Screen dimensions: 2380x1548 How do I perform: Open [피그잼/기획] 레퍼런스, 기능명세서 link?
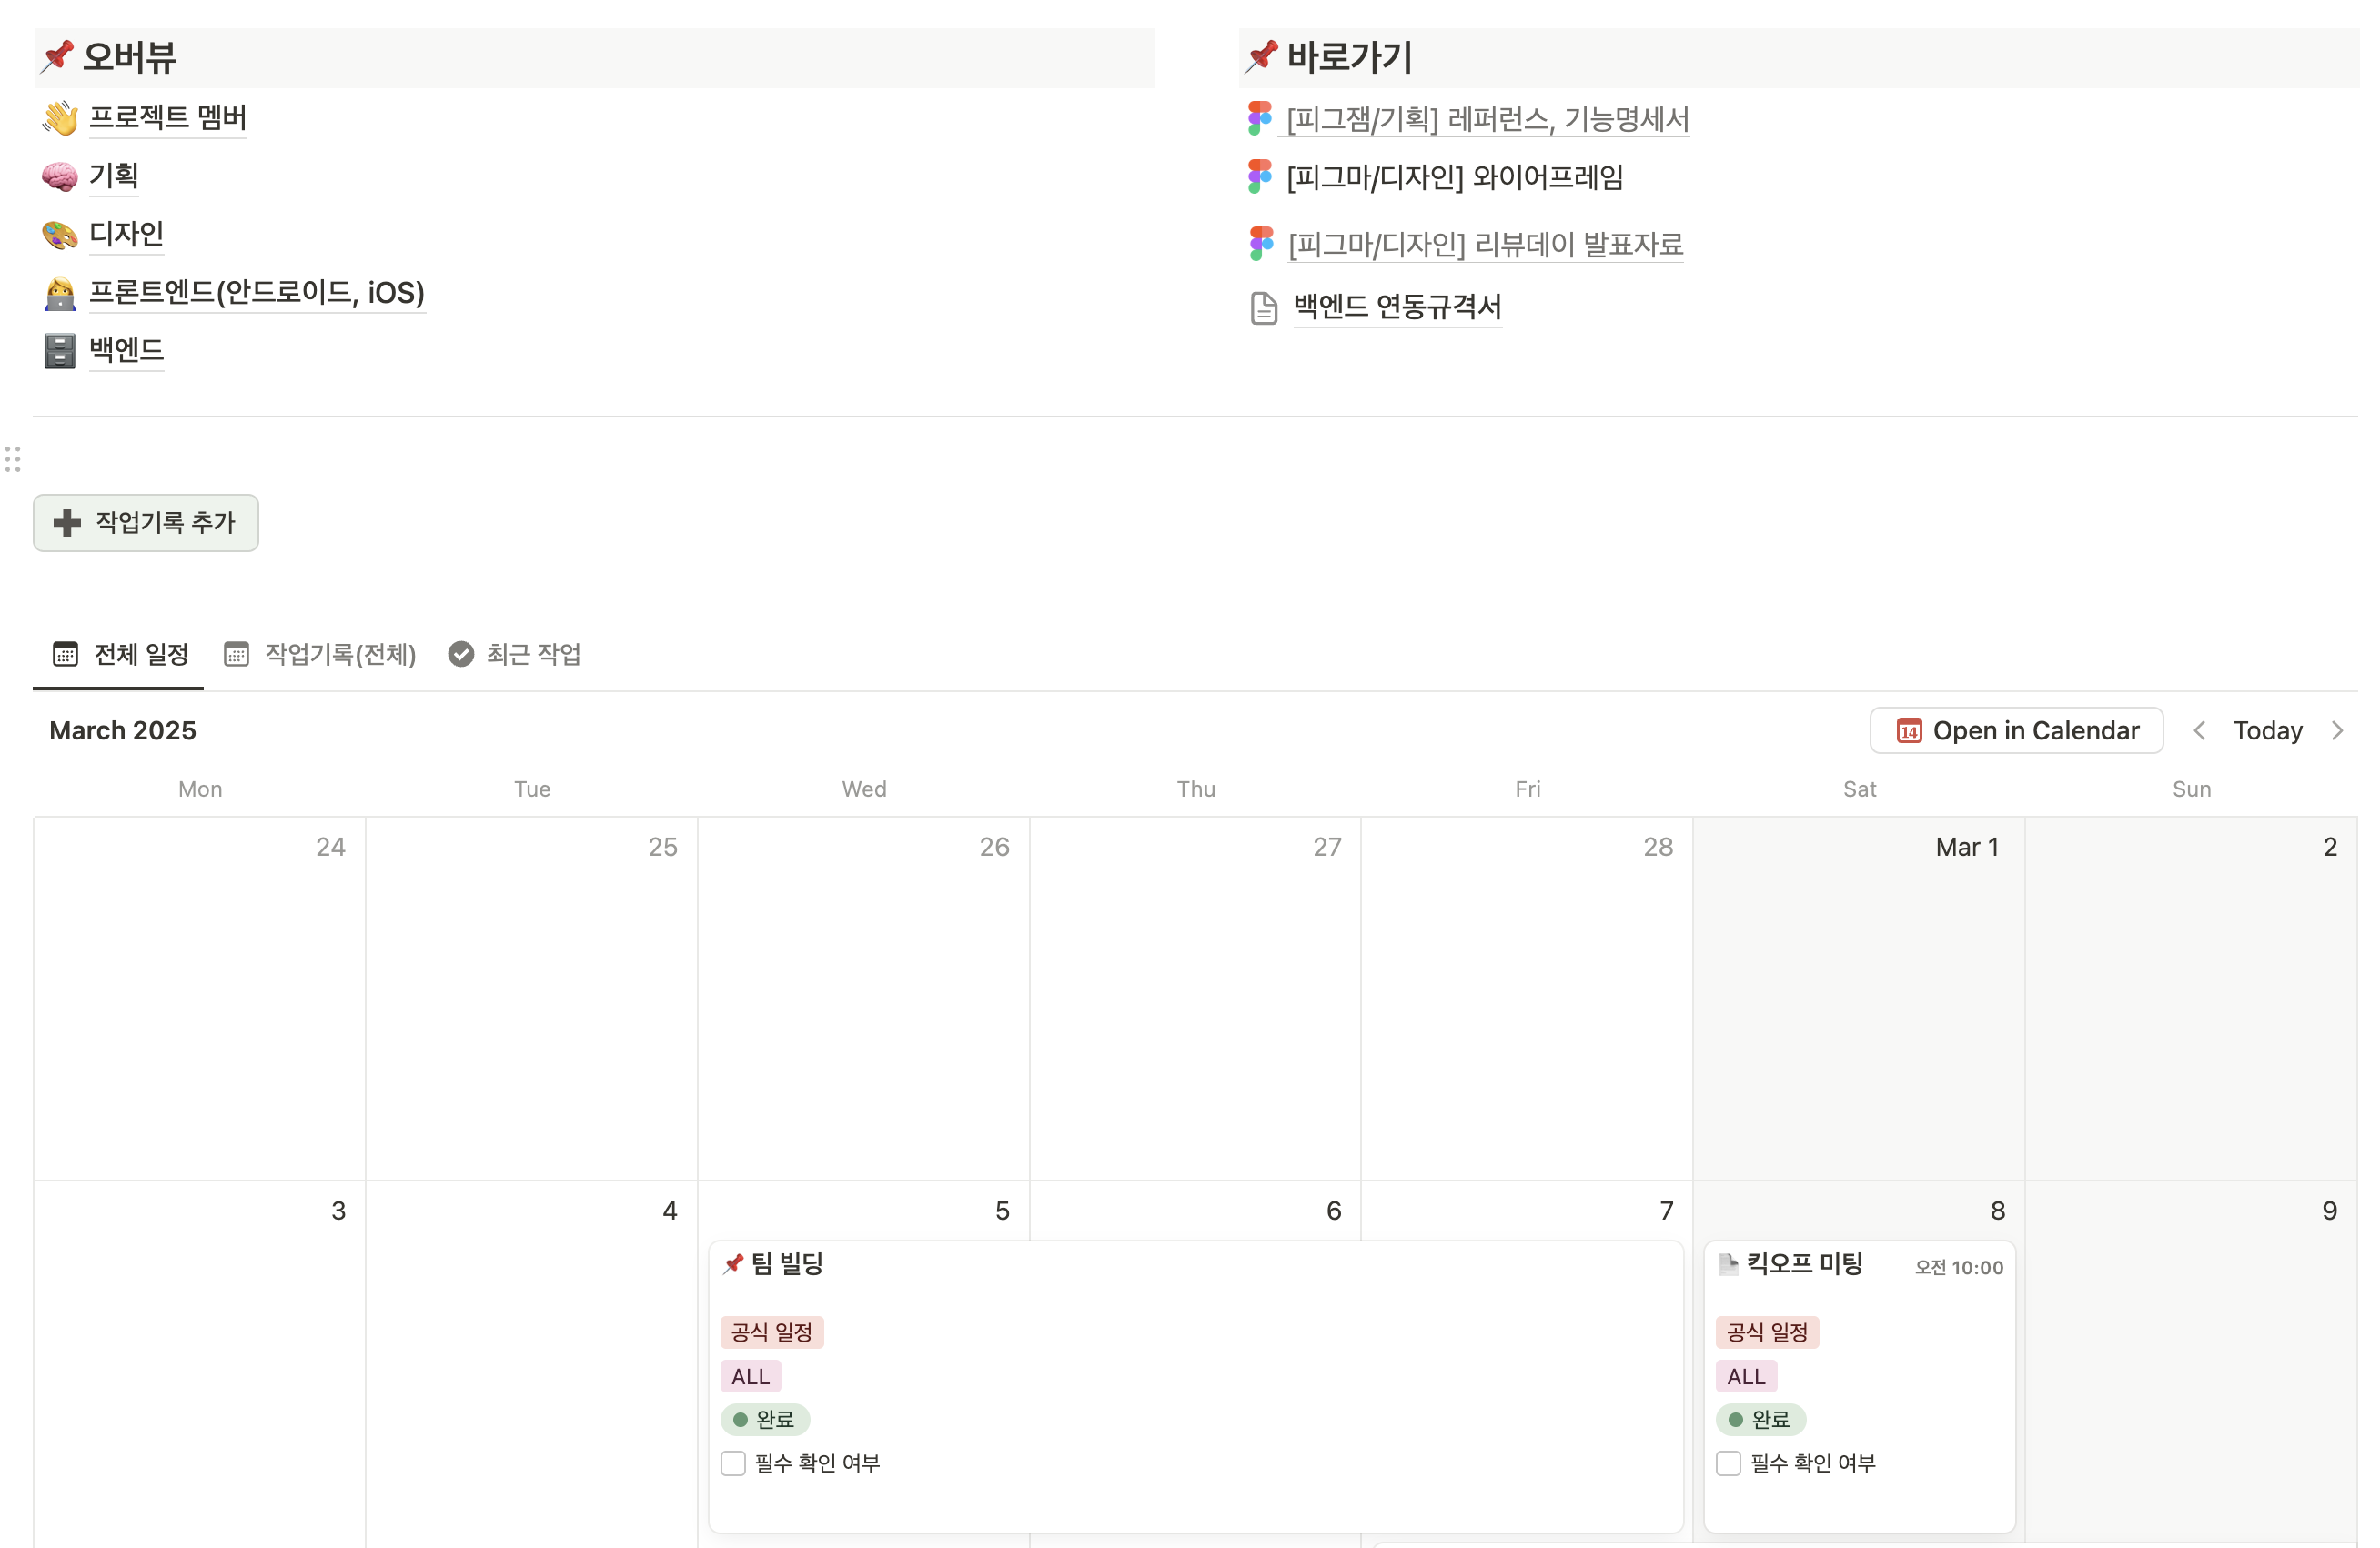pyautogui.click(x=1487, y=119)
